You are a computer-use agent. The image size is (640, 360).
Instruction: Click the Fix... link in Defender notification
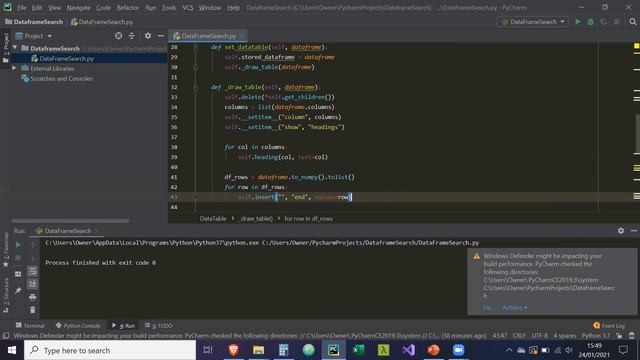(488, 307)
